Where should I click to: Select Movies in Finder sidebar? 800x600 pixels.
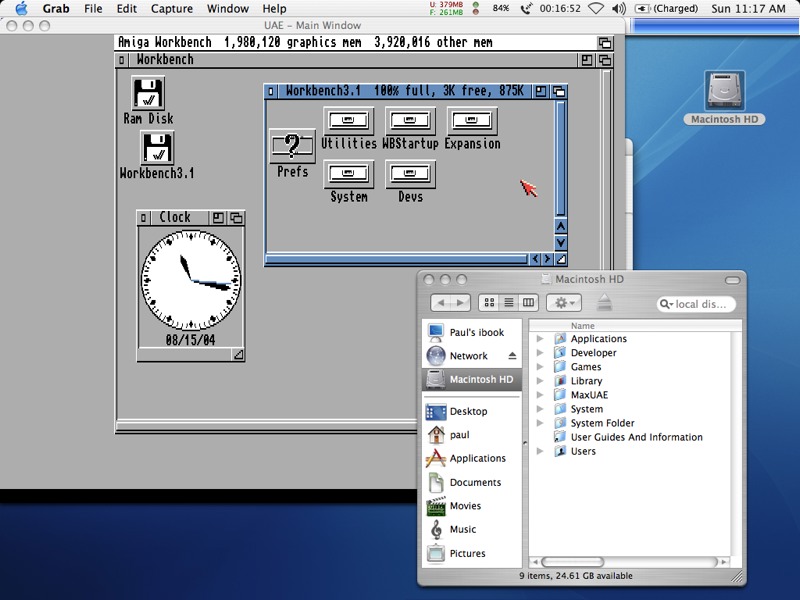pos(472,506)
